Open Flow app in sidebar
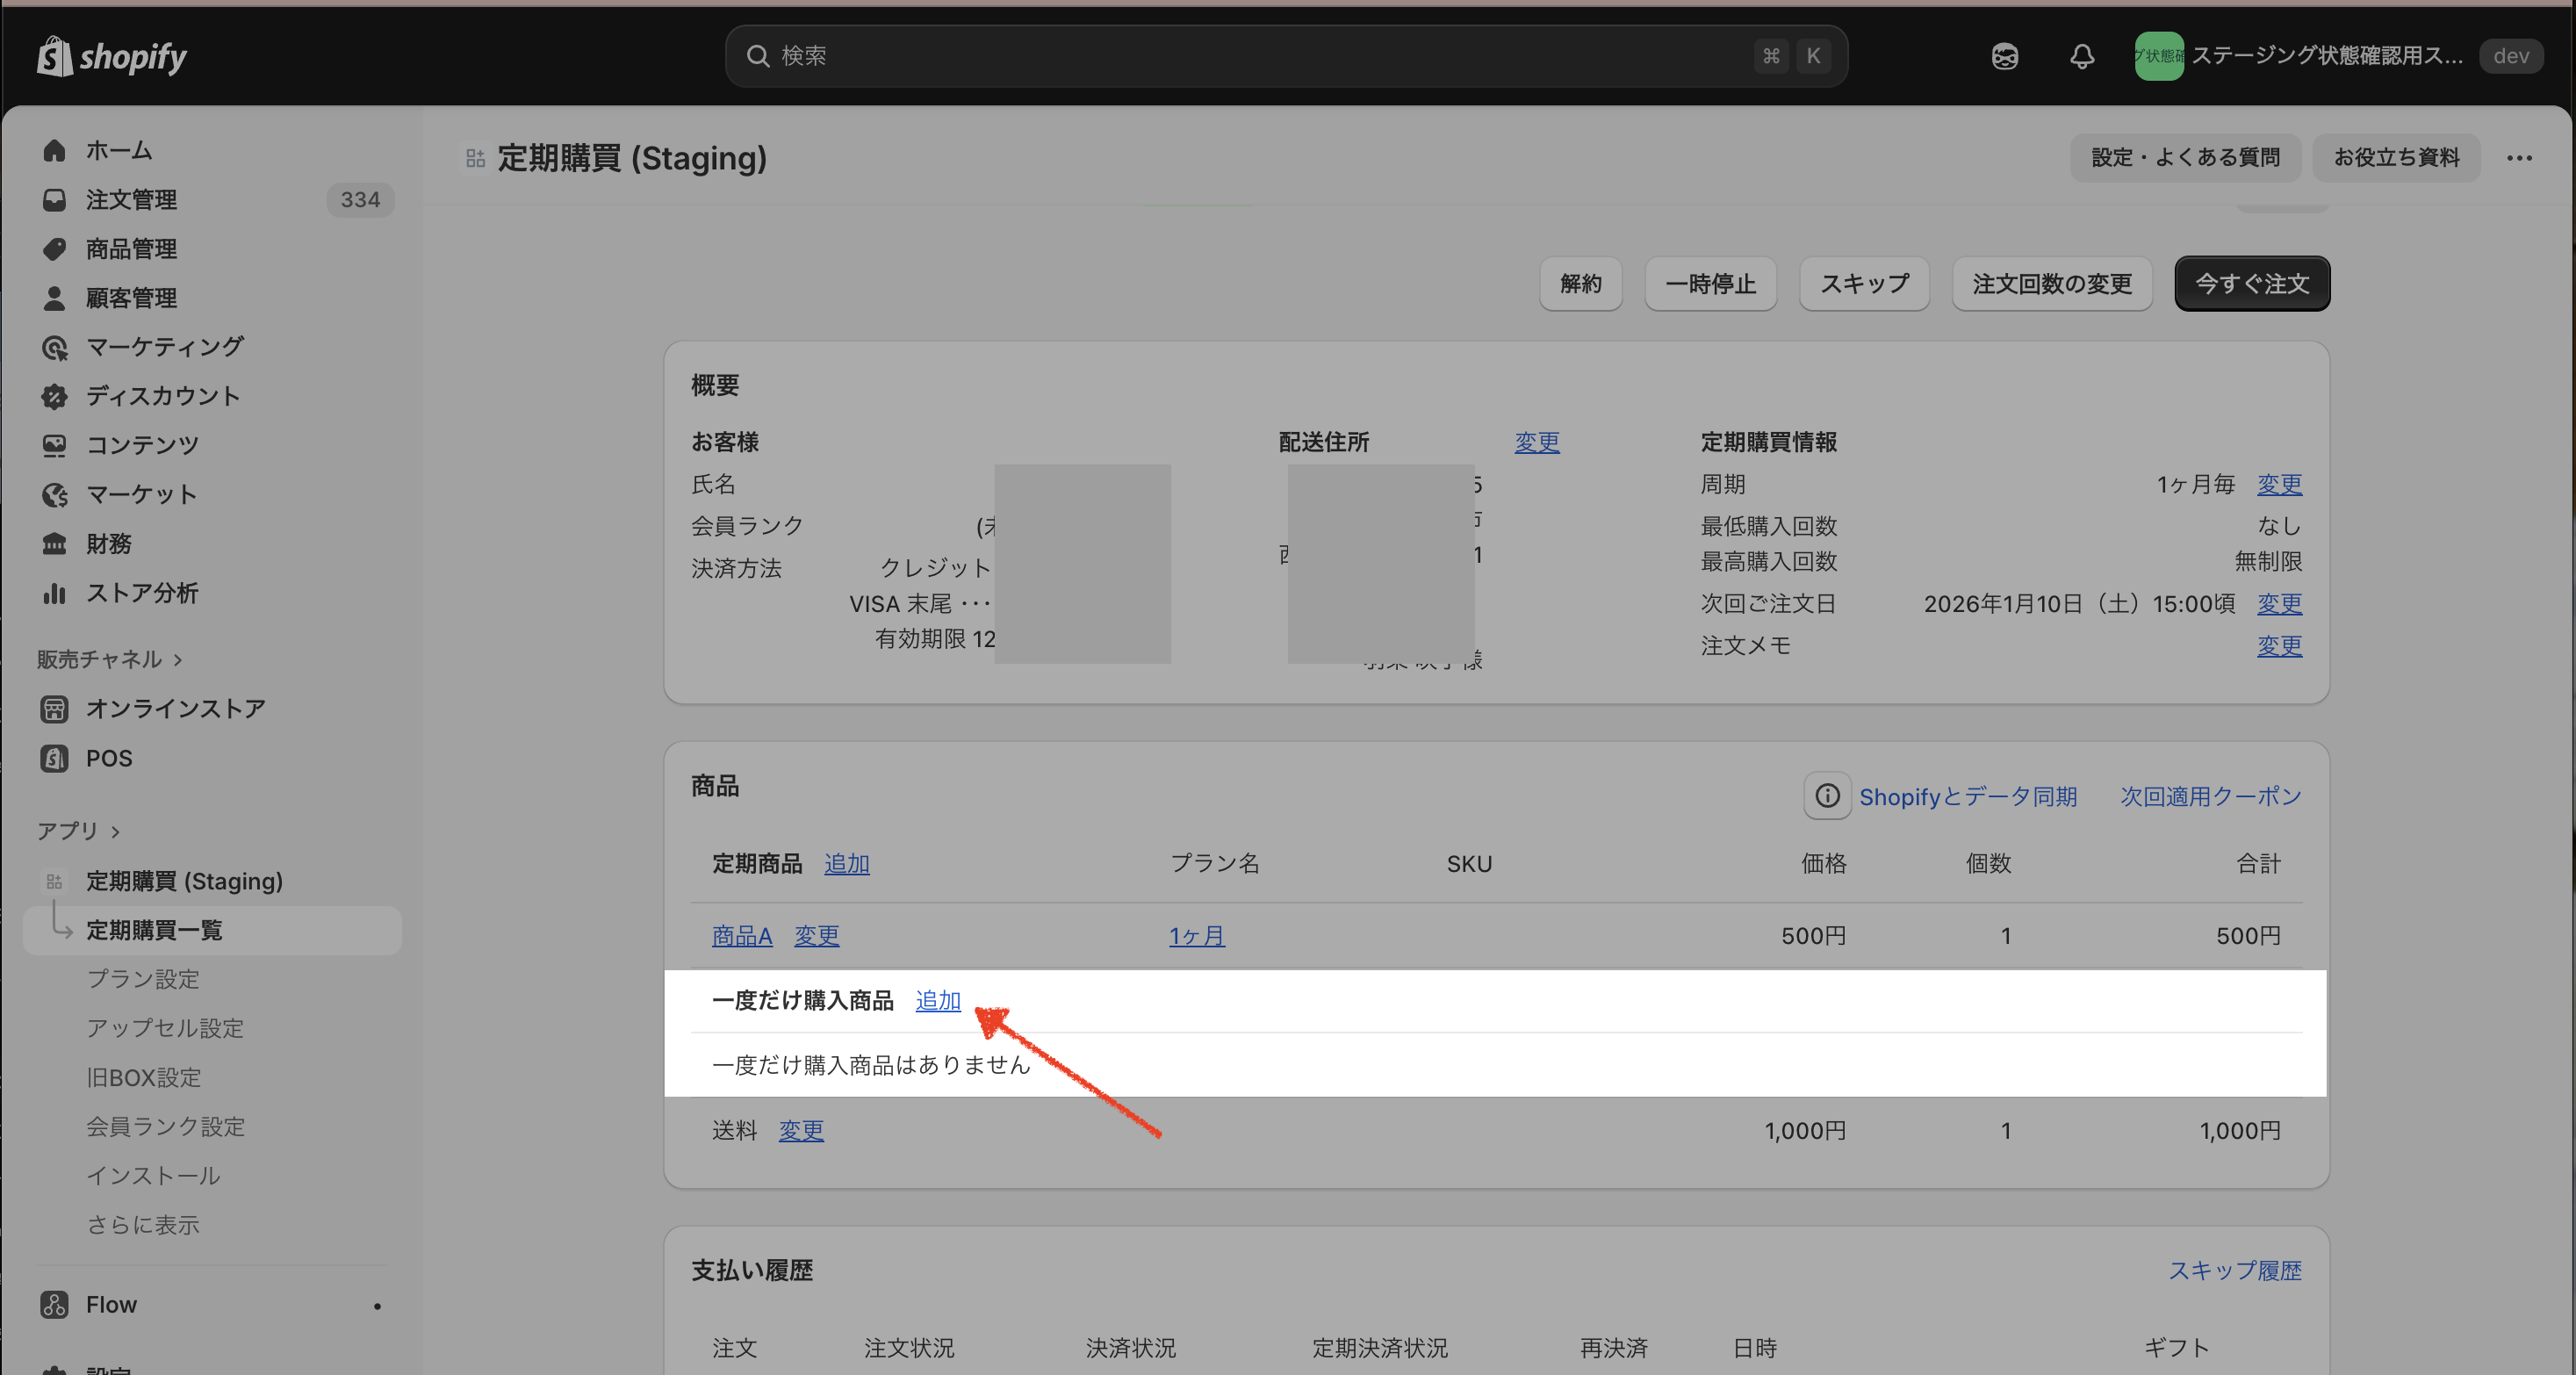 click(x=111, y=1304)
